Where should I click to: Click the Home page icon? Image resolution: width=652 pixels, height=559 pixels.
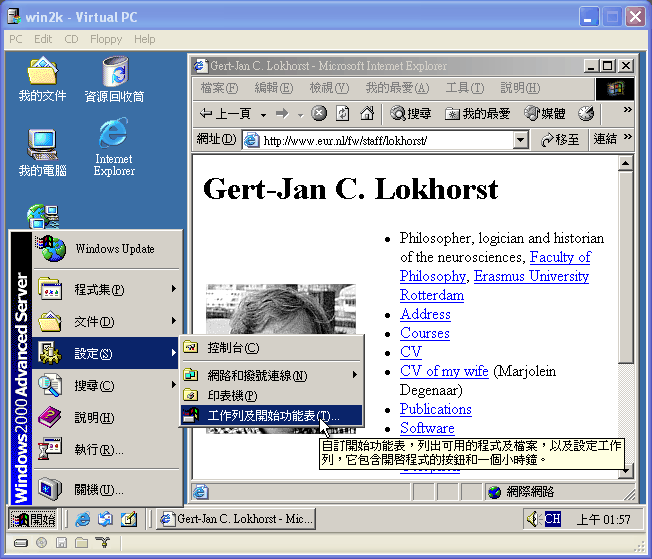(x=367, y=113)
